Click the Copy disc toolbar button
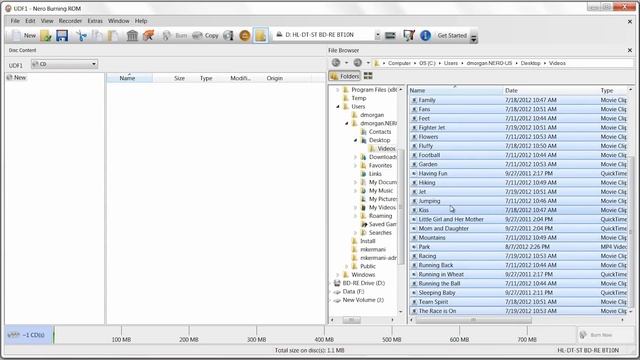 [x=205, y=36]
